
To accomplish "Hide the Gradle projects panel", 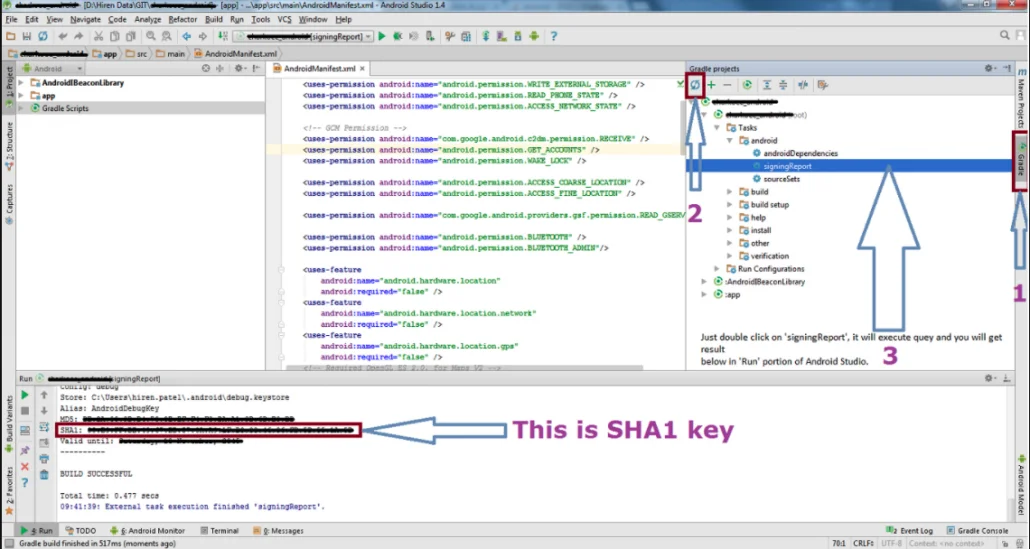I will 1007,68.
